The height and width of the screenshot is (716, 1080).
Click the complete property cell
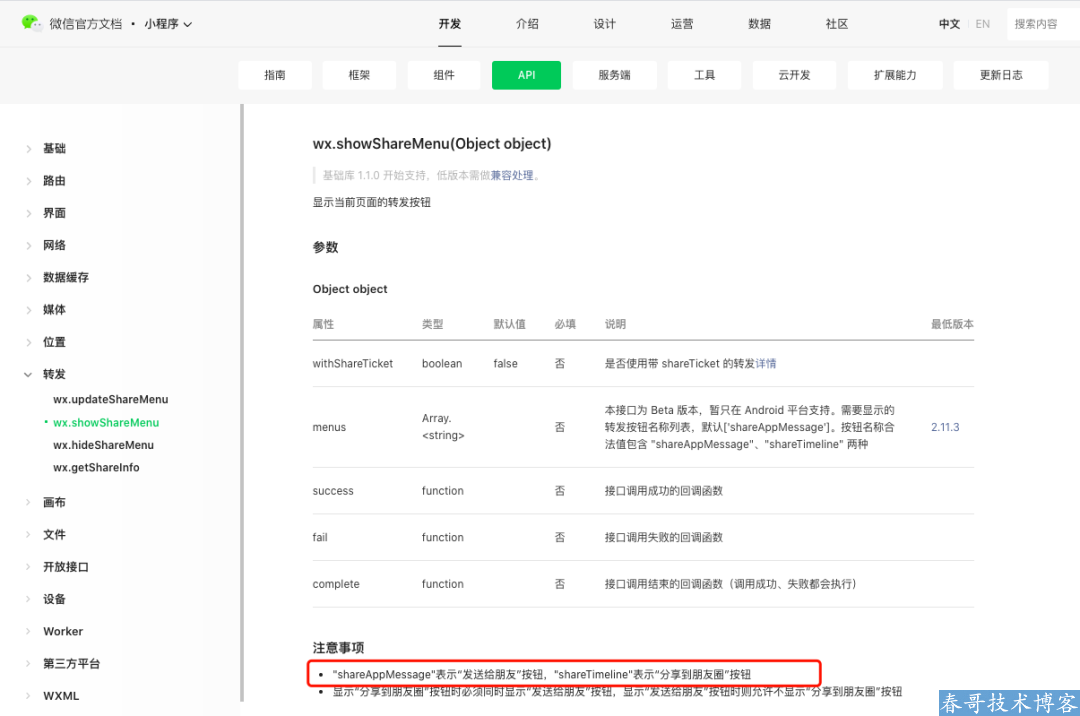tap(335, 584)
